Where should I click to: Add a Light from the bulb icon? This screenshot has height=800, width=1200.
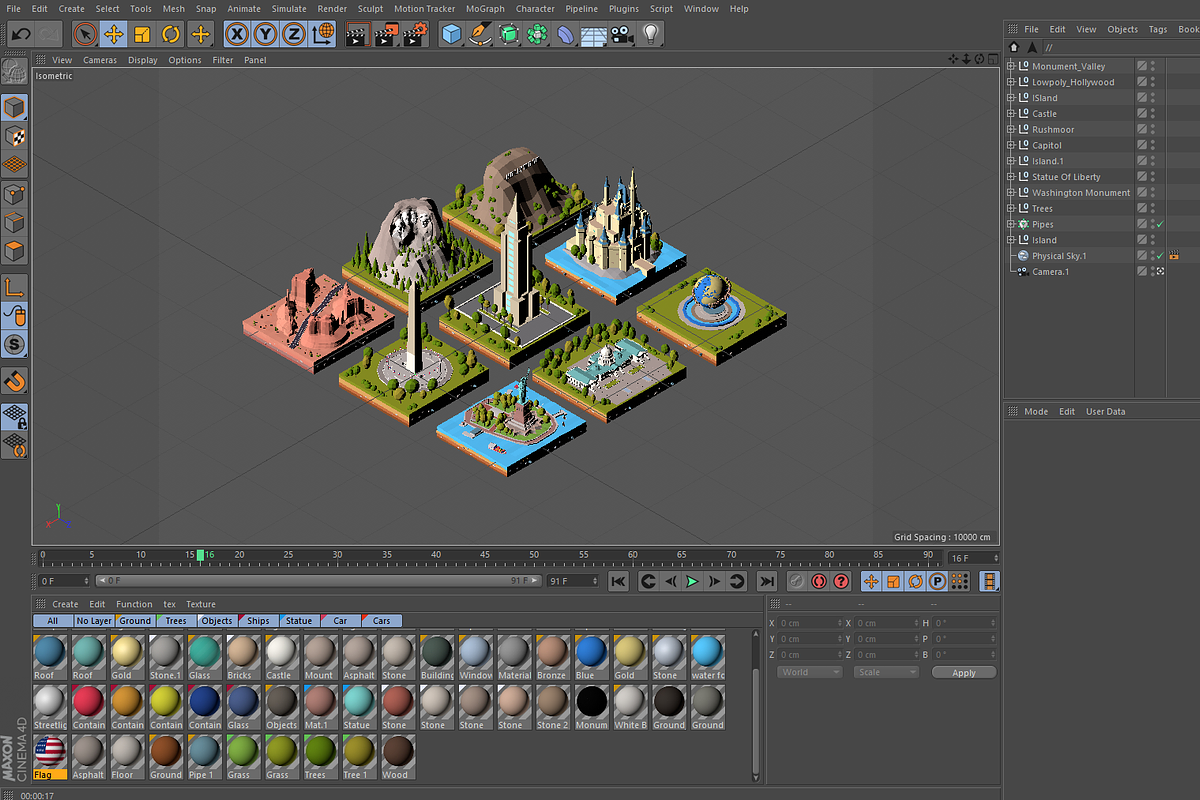(651, 35)
